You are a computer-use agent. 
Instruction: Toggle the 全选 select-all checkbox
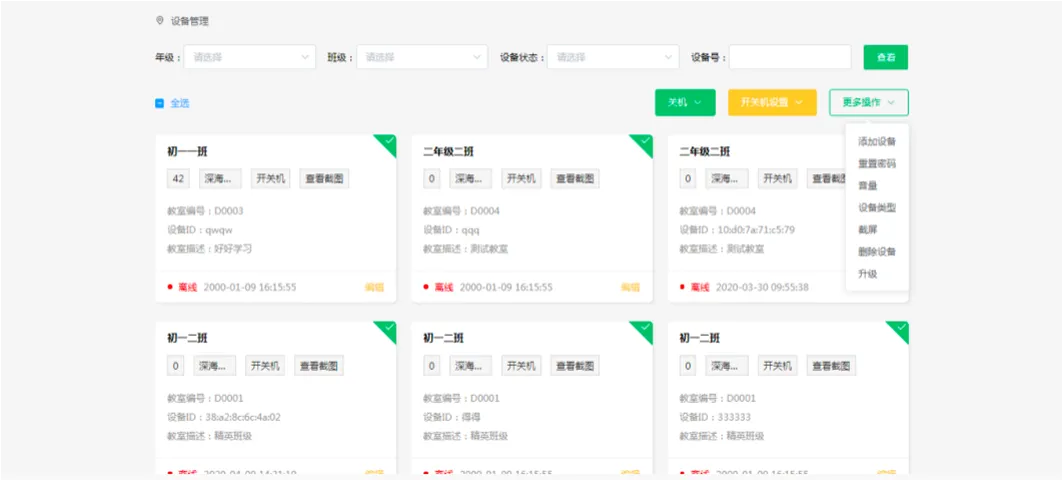point(159,104)
